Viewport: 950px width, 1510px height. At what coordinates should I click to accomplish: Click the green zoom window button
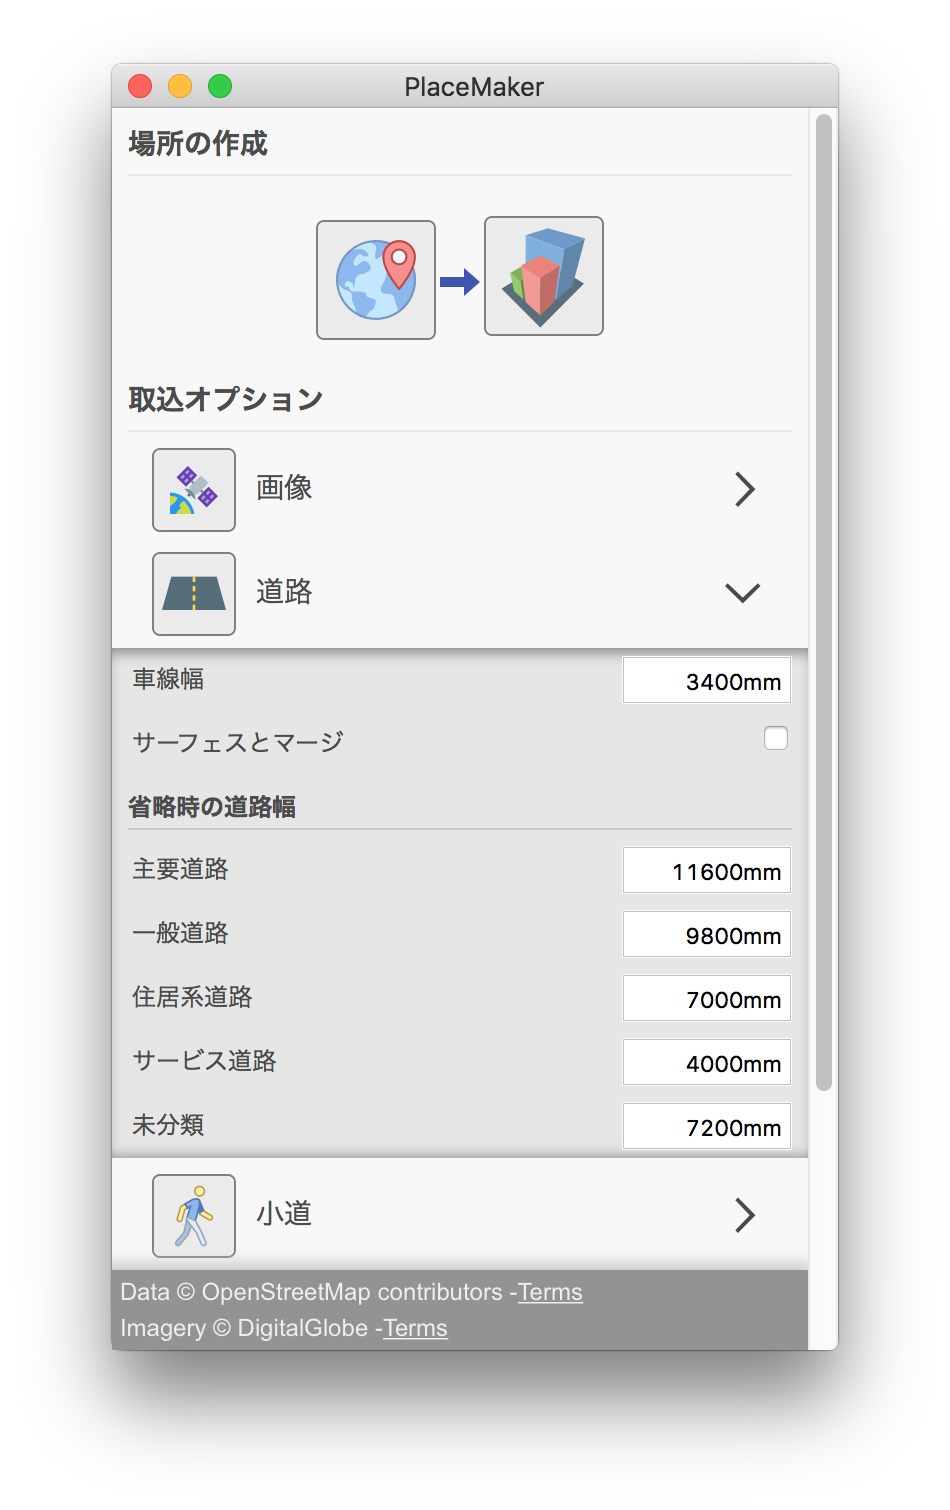pyautogui.click(x=220, y=87)
